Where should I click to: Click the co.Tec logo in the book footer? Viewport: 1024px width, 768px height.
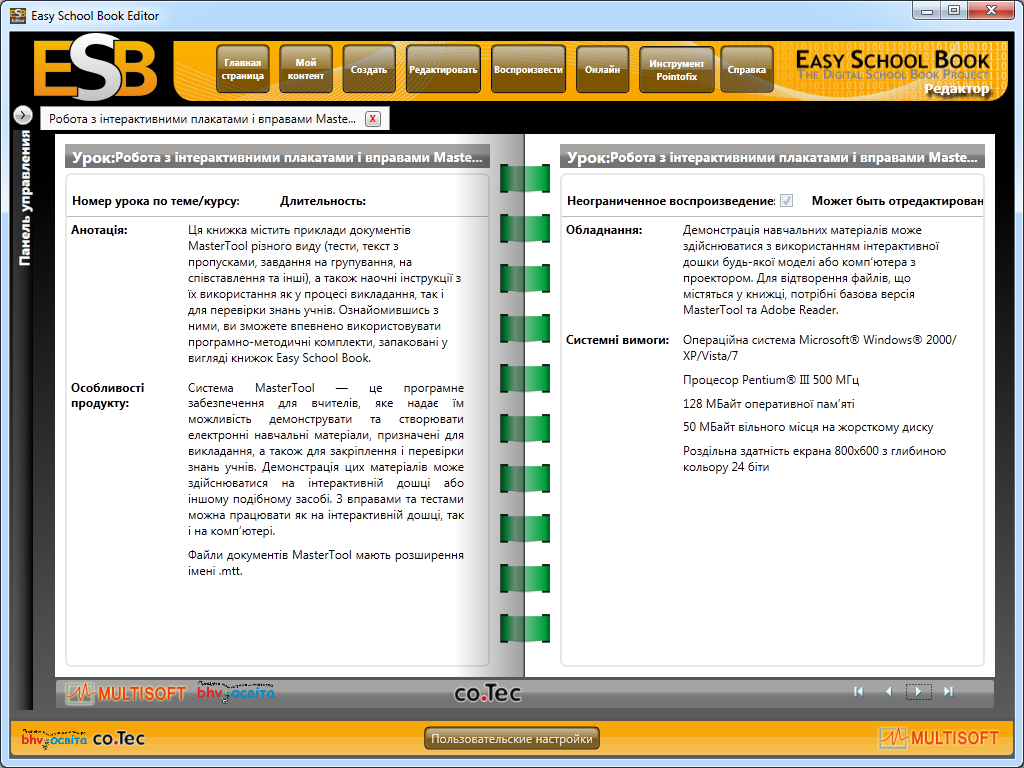click(488, 693)
